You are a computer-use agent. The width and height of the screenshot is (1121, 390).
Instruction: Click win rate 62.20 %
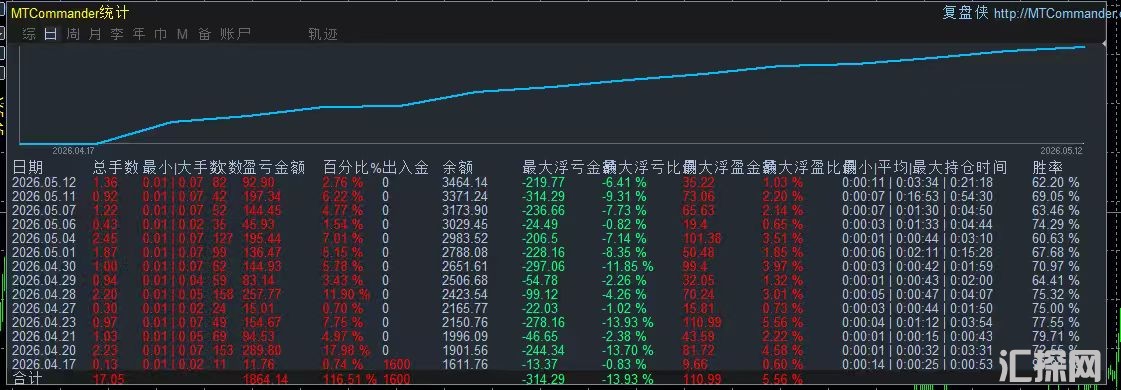click(x=1055, y=182)
